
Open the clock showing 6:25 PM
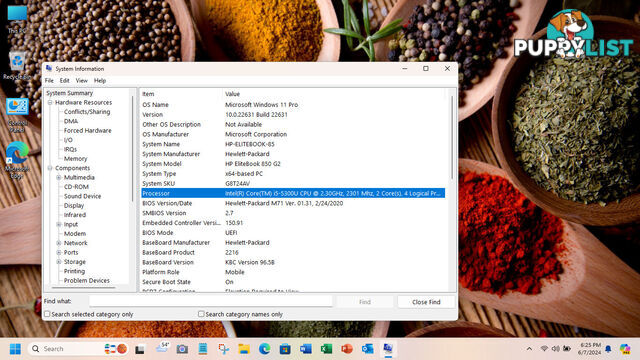point(590,349)
